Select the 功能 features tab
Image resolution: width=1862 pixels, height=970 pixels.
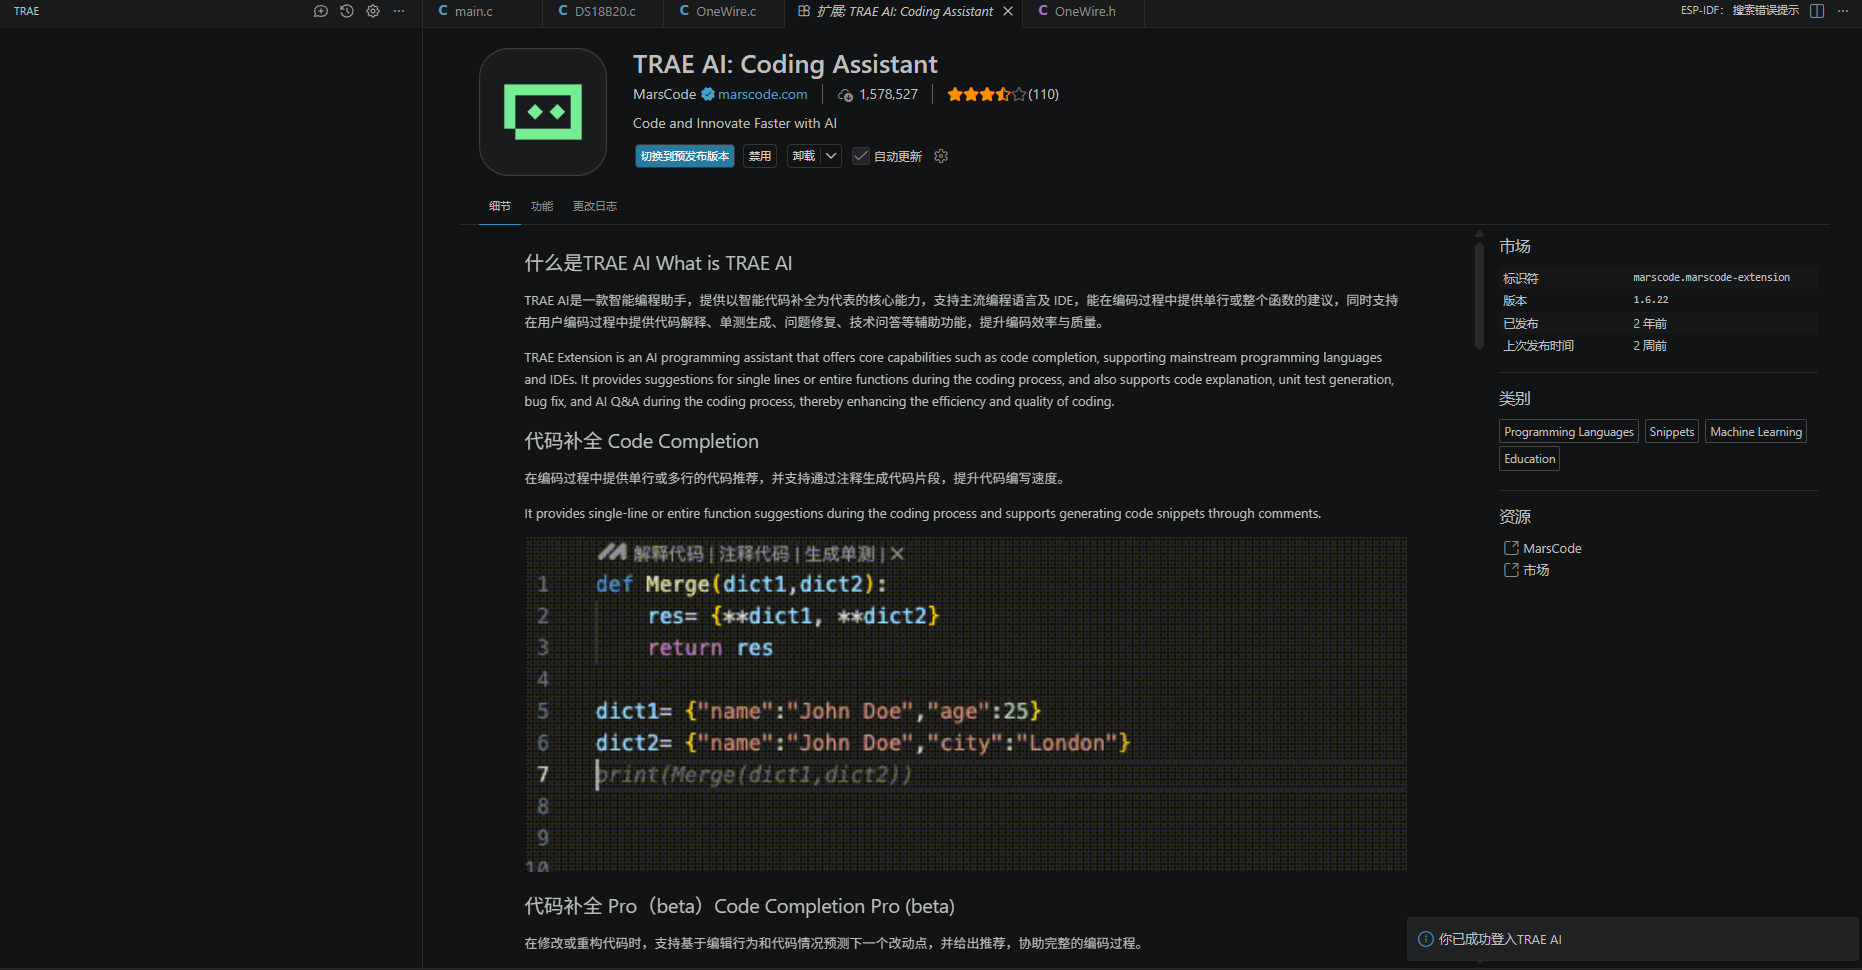(x=542, y=206)
